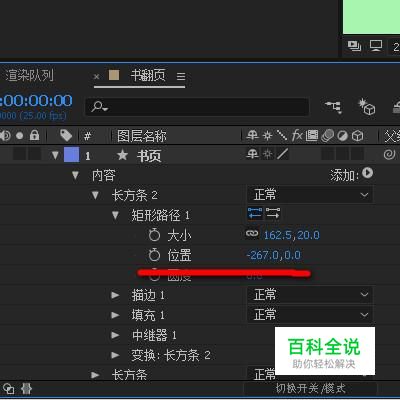Toggle 3D layer box on 书页 layer
The height and width of the screenshot is (400, 400).
click(358, 154)
